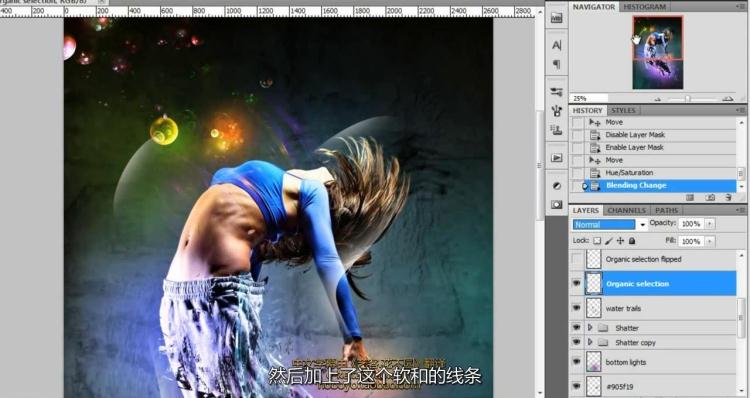Expand the Shatter layer group

point(590,328)
